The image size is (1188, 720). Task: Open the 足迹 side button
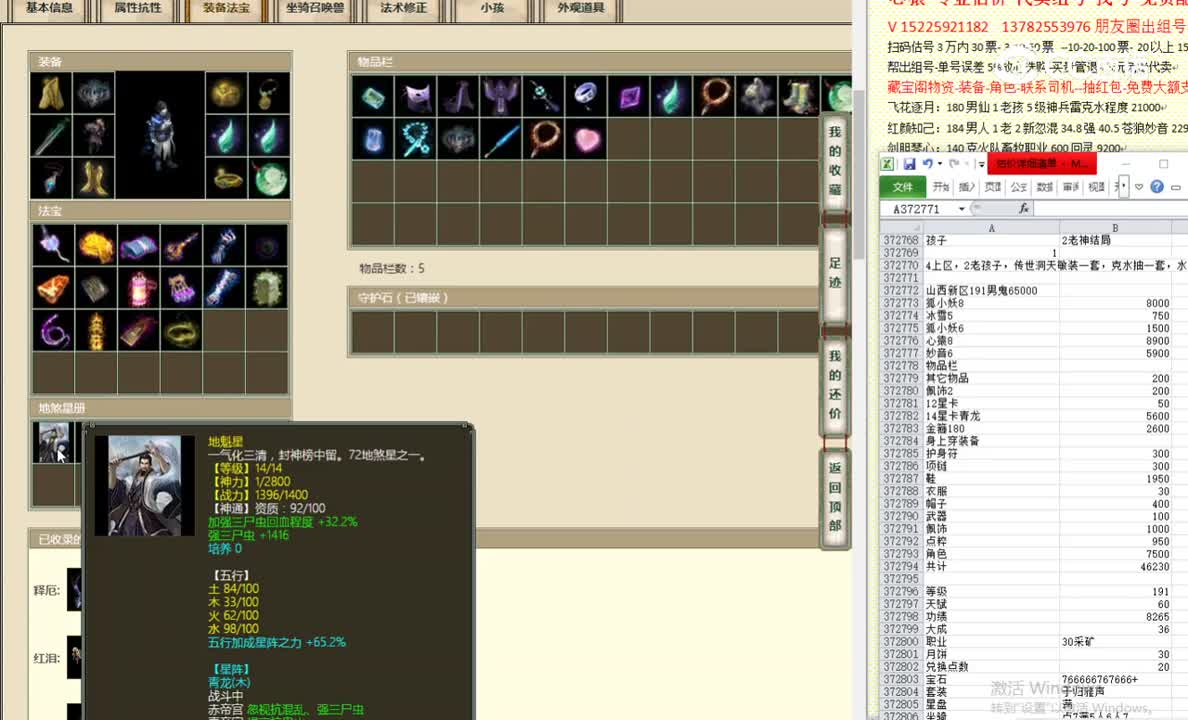[835, 273]
